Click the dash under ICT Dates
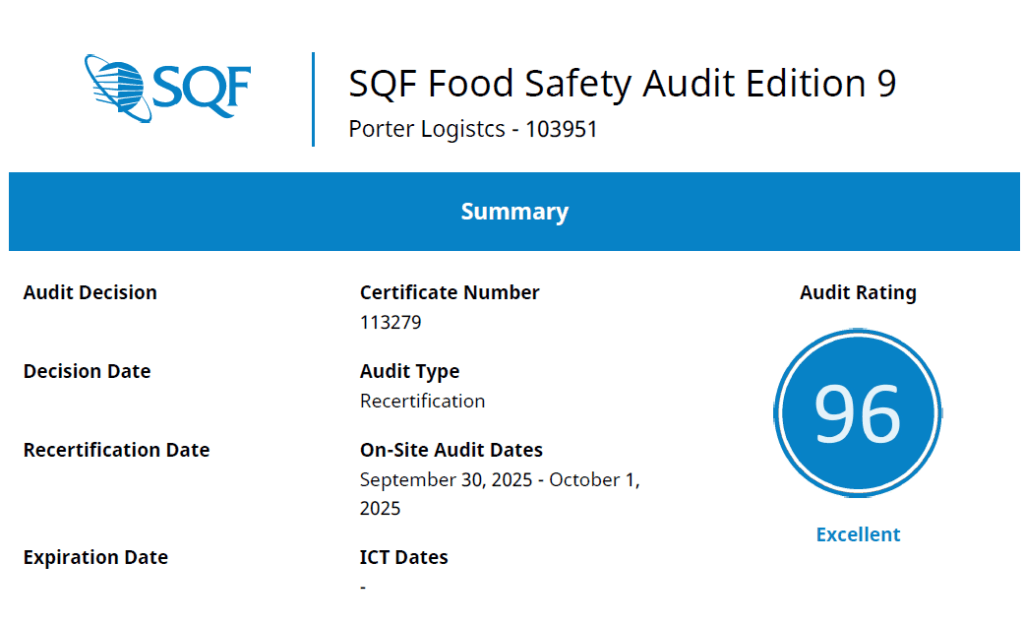The image size is (1024, 625). (x=363, y=587)
